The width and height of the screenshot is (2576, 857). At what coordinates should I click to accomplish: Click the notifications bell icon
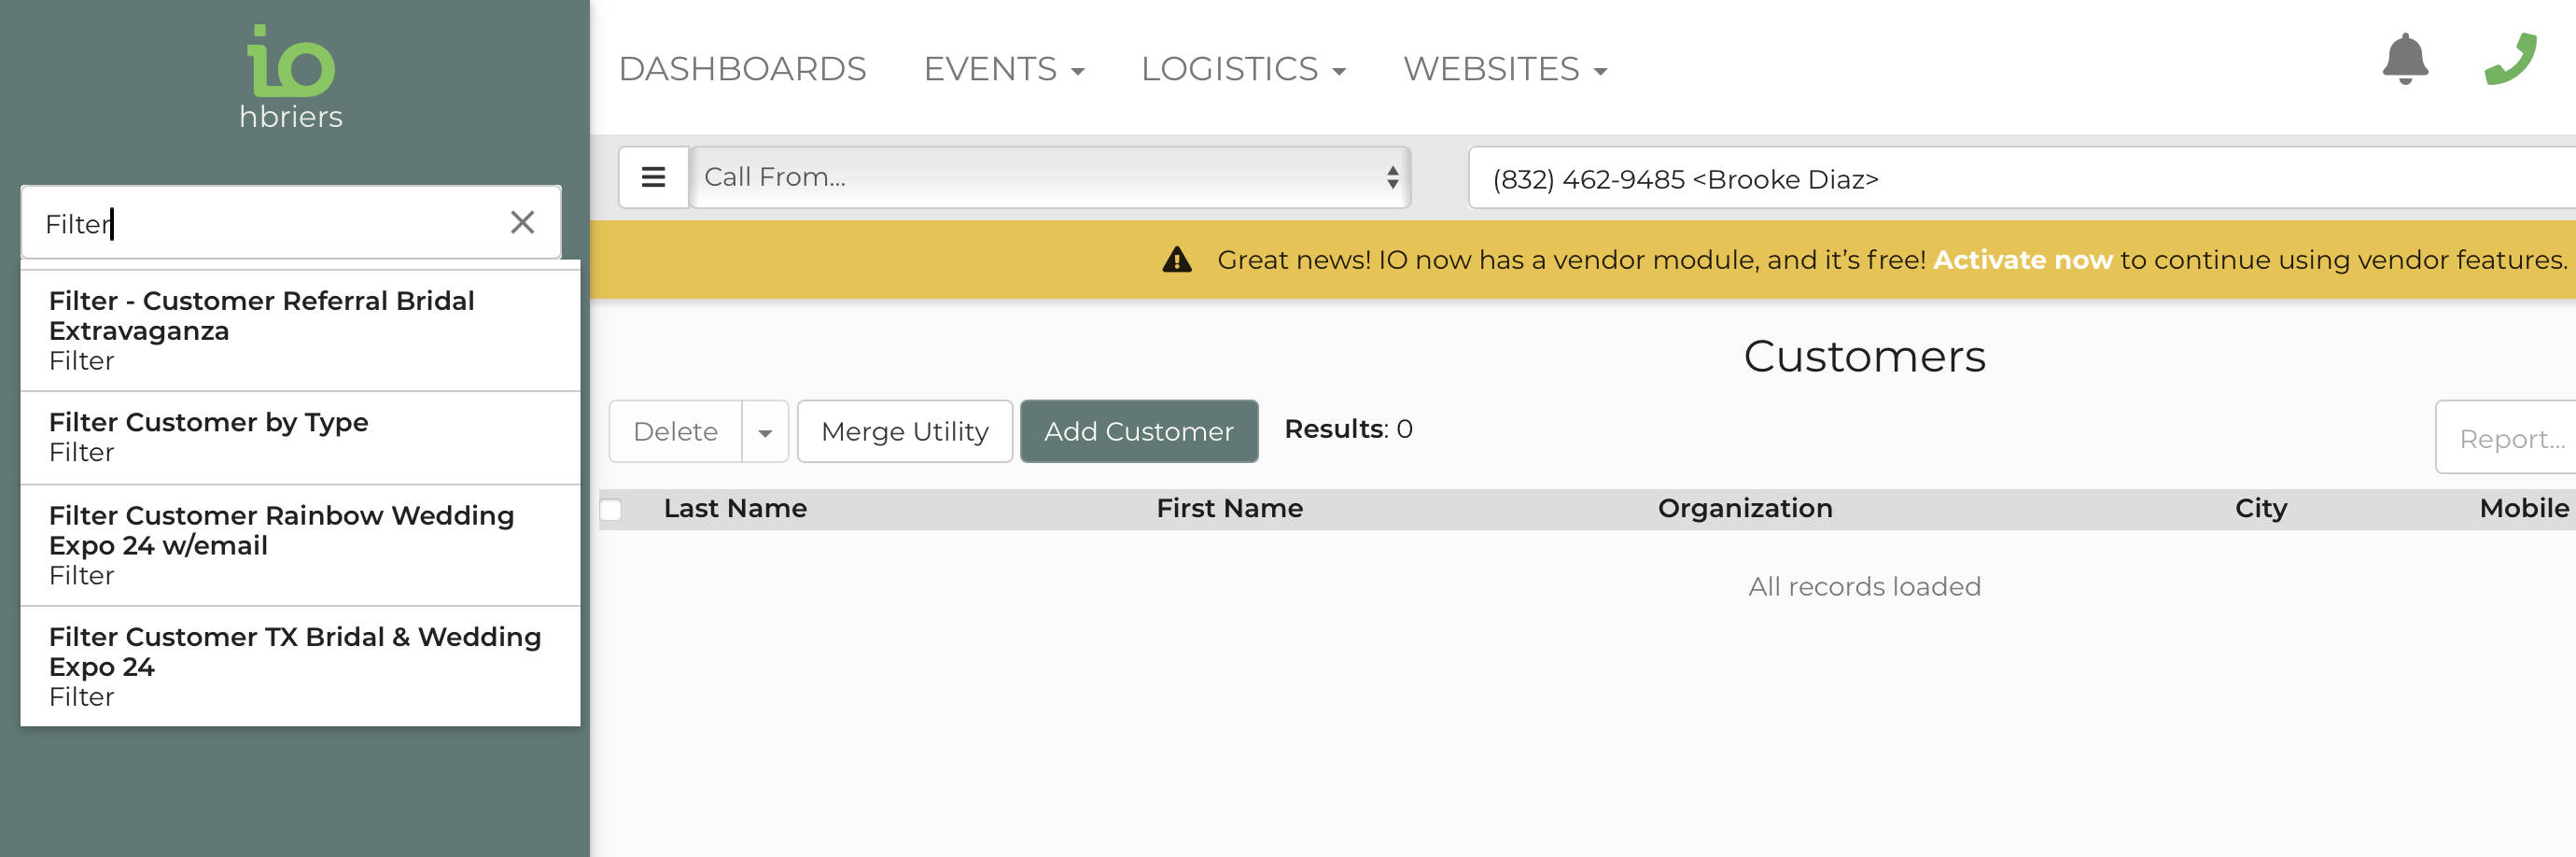coord(2404,60)
